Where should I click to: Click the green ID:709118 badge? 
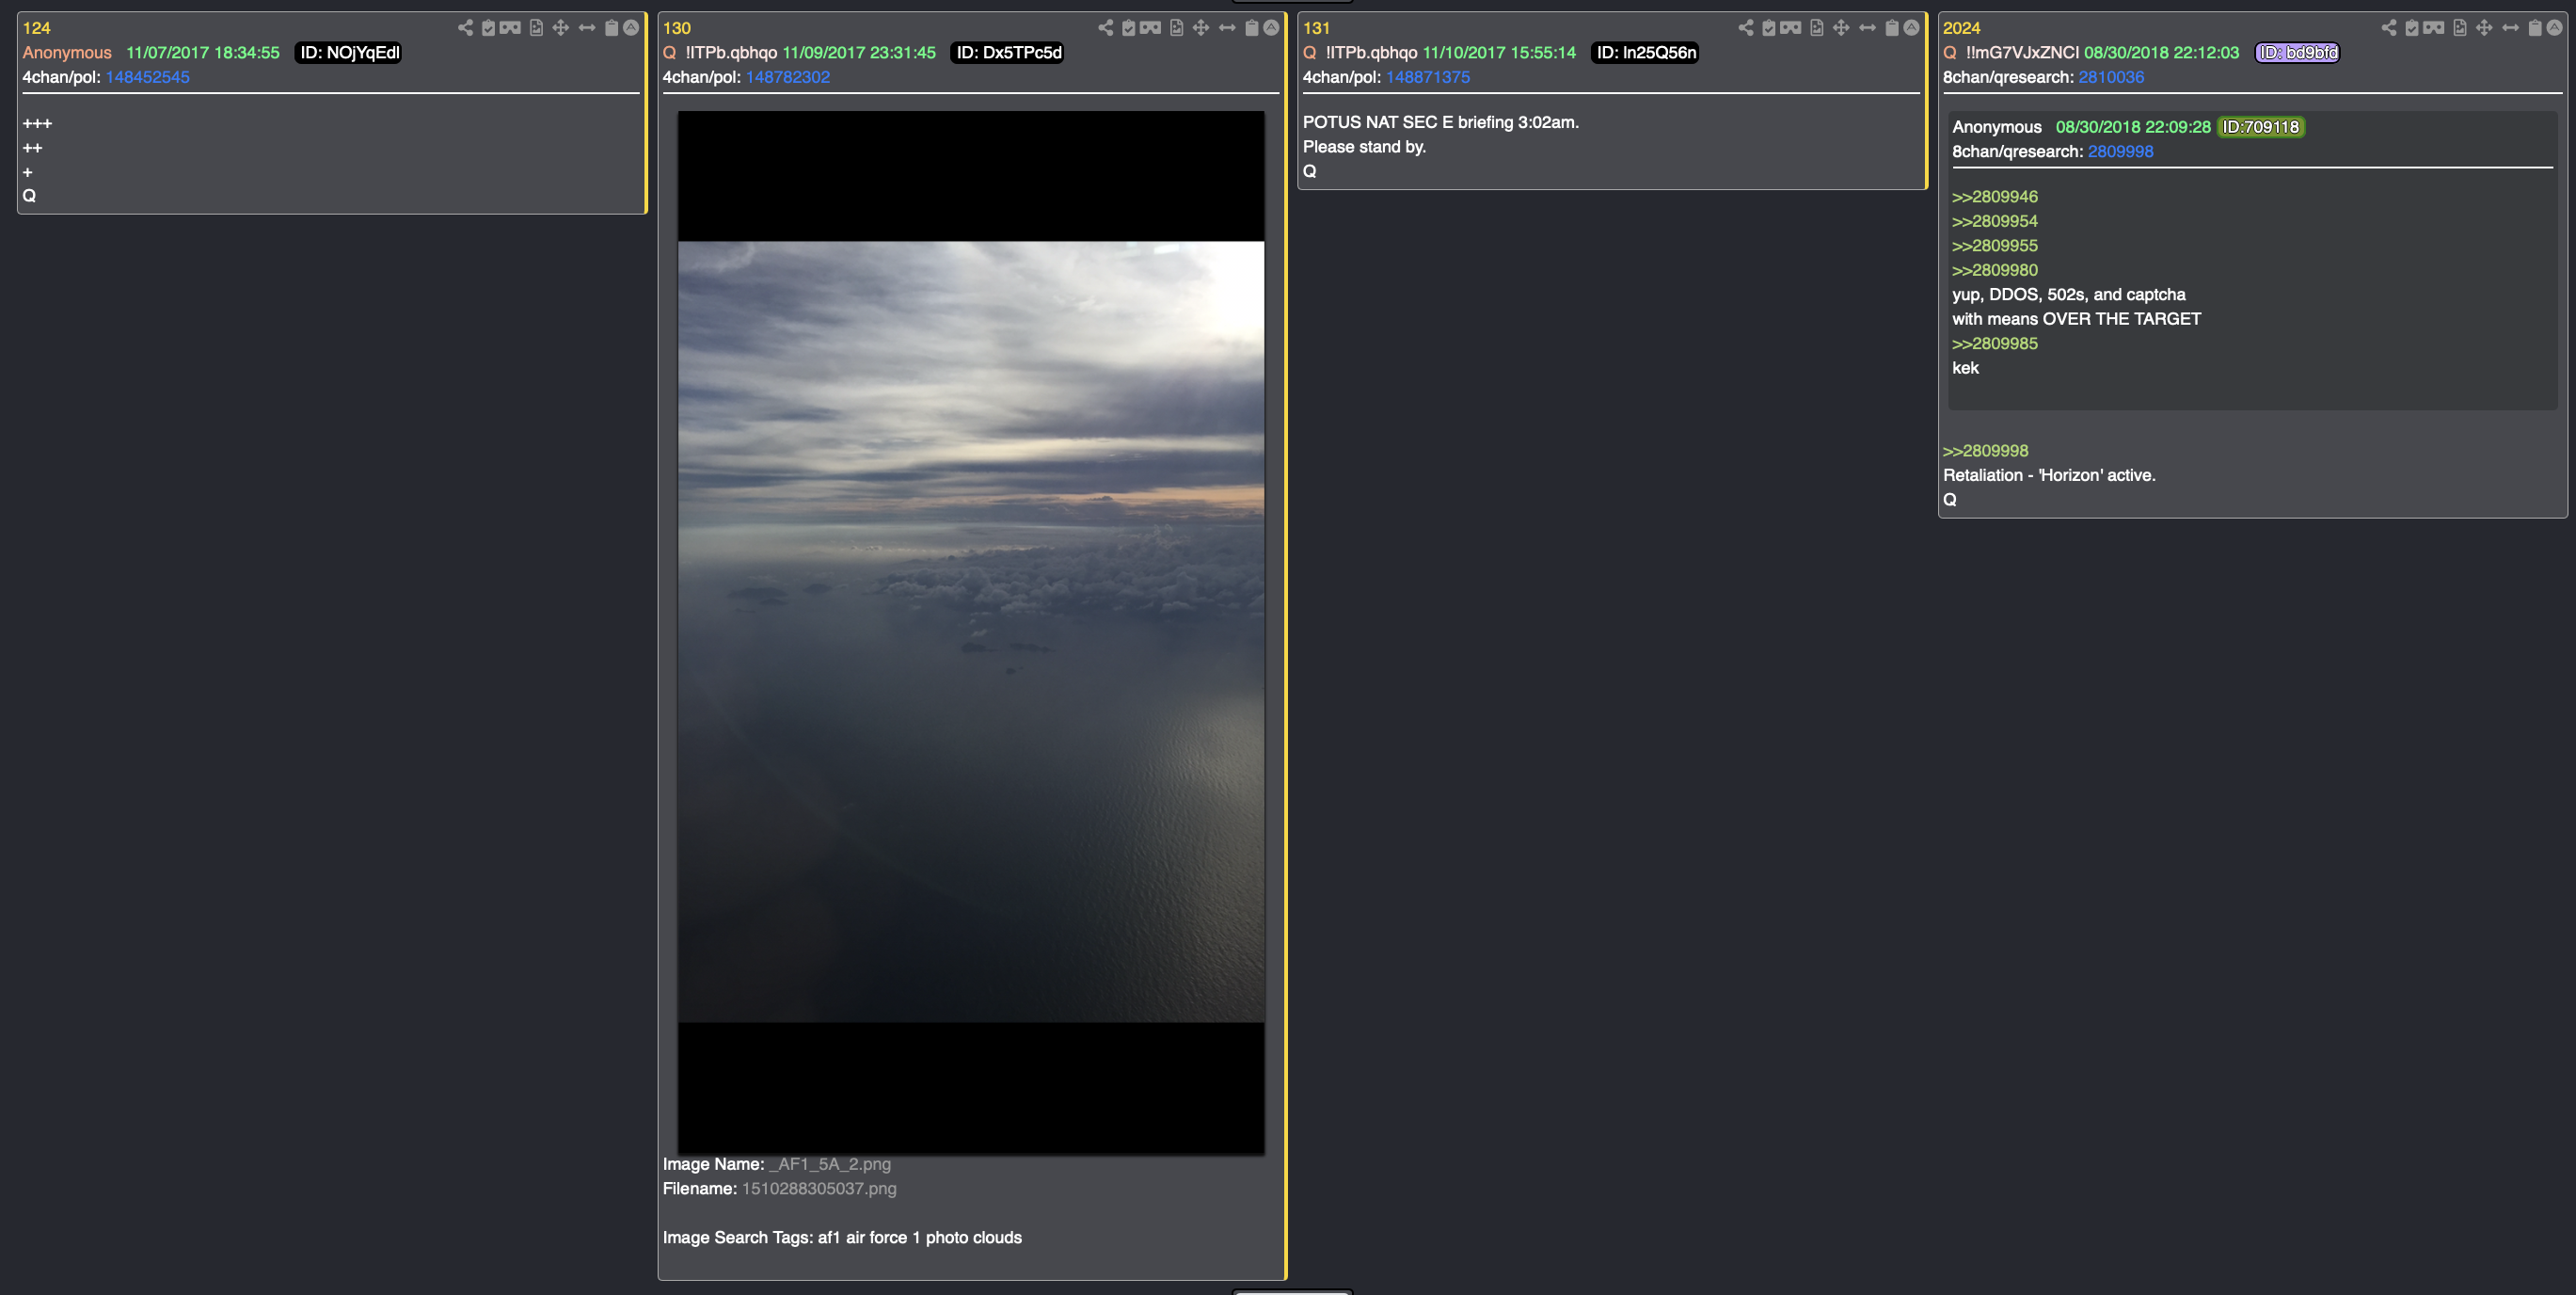point(2260,127)
